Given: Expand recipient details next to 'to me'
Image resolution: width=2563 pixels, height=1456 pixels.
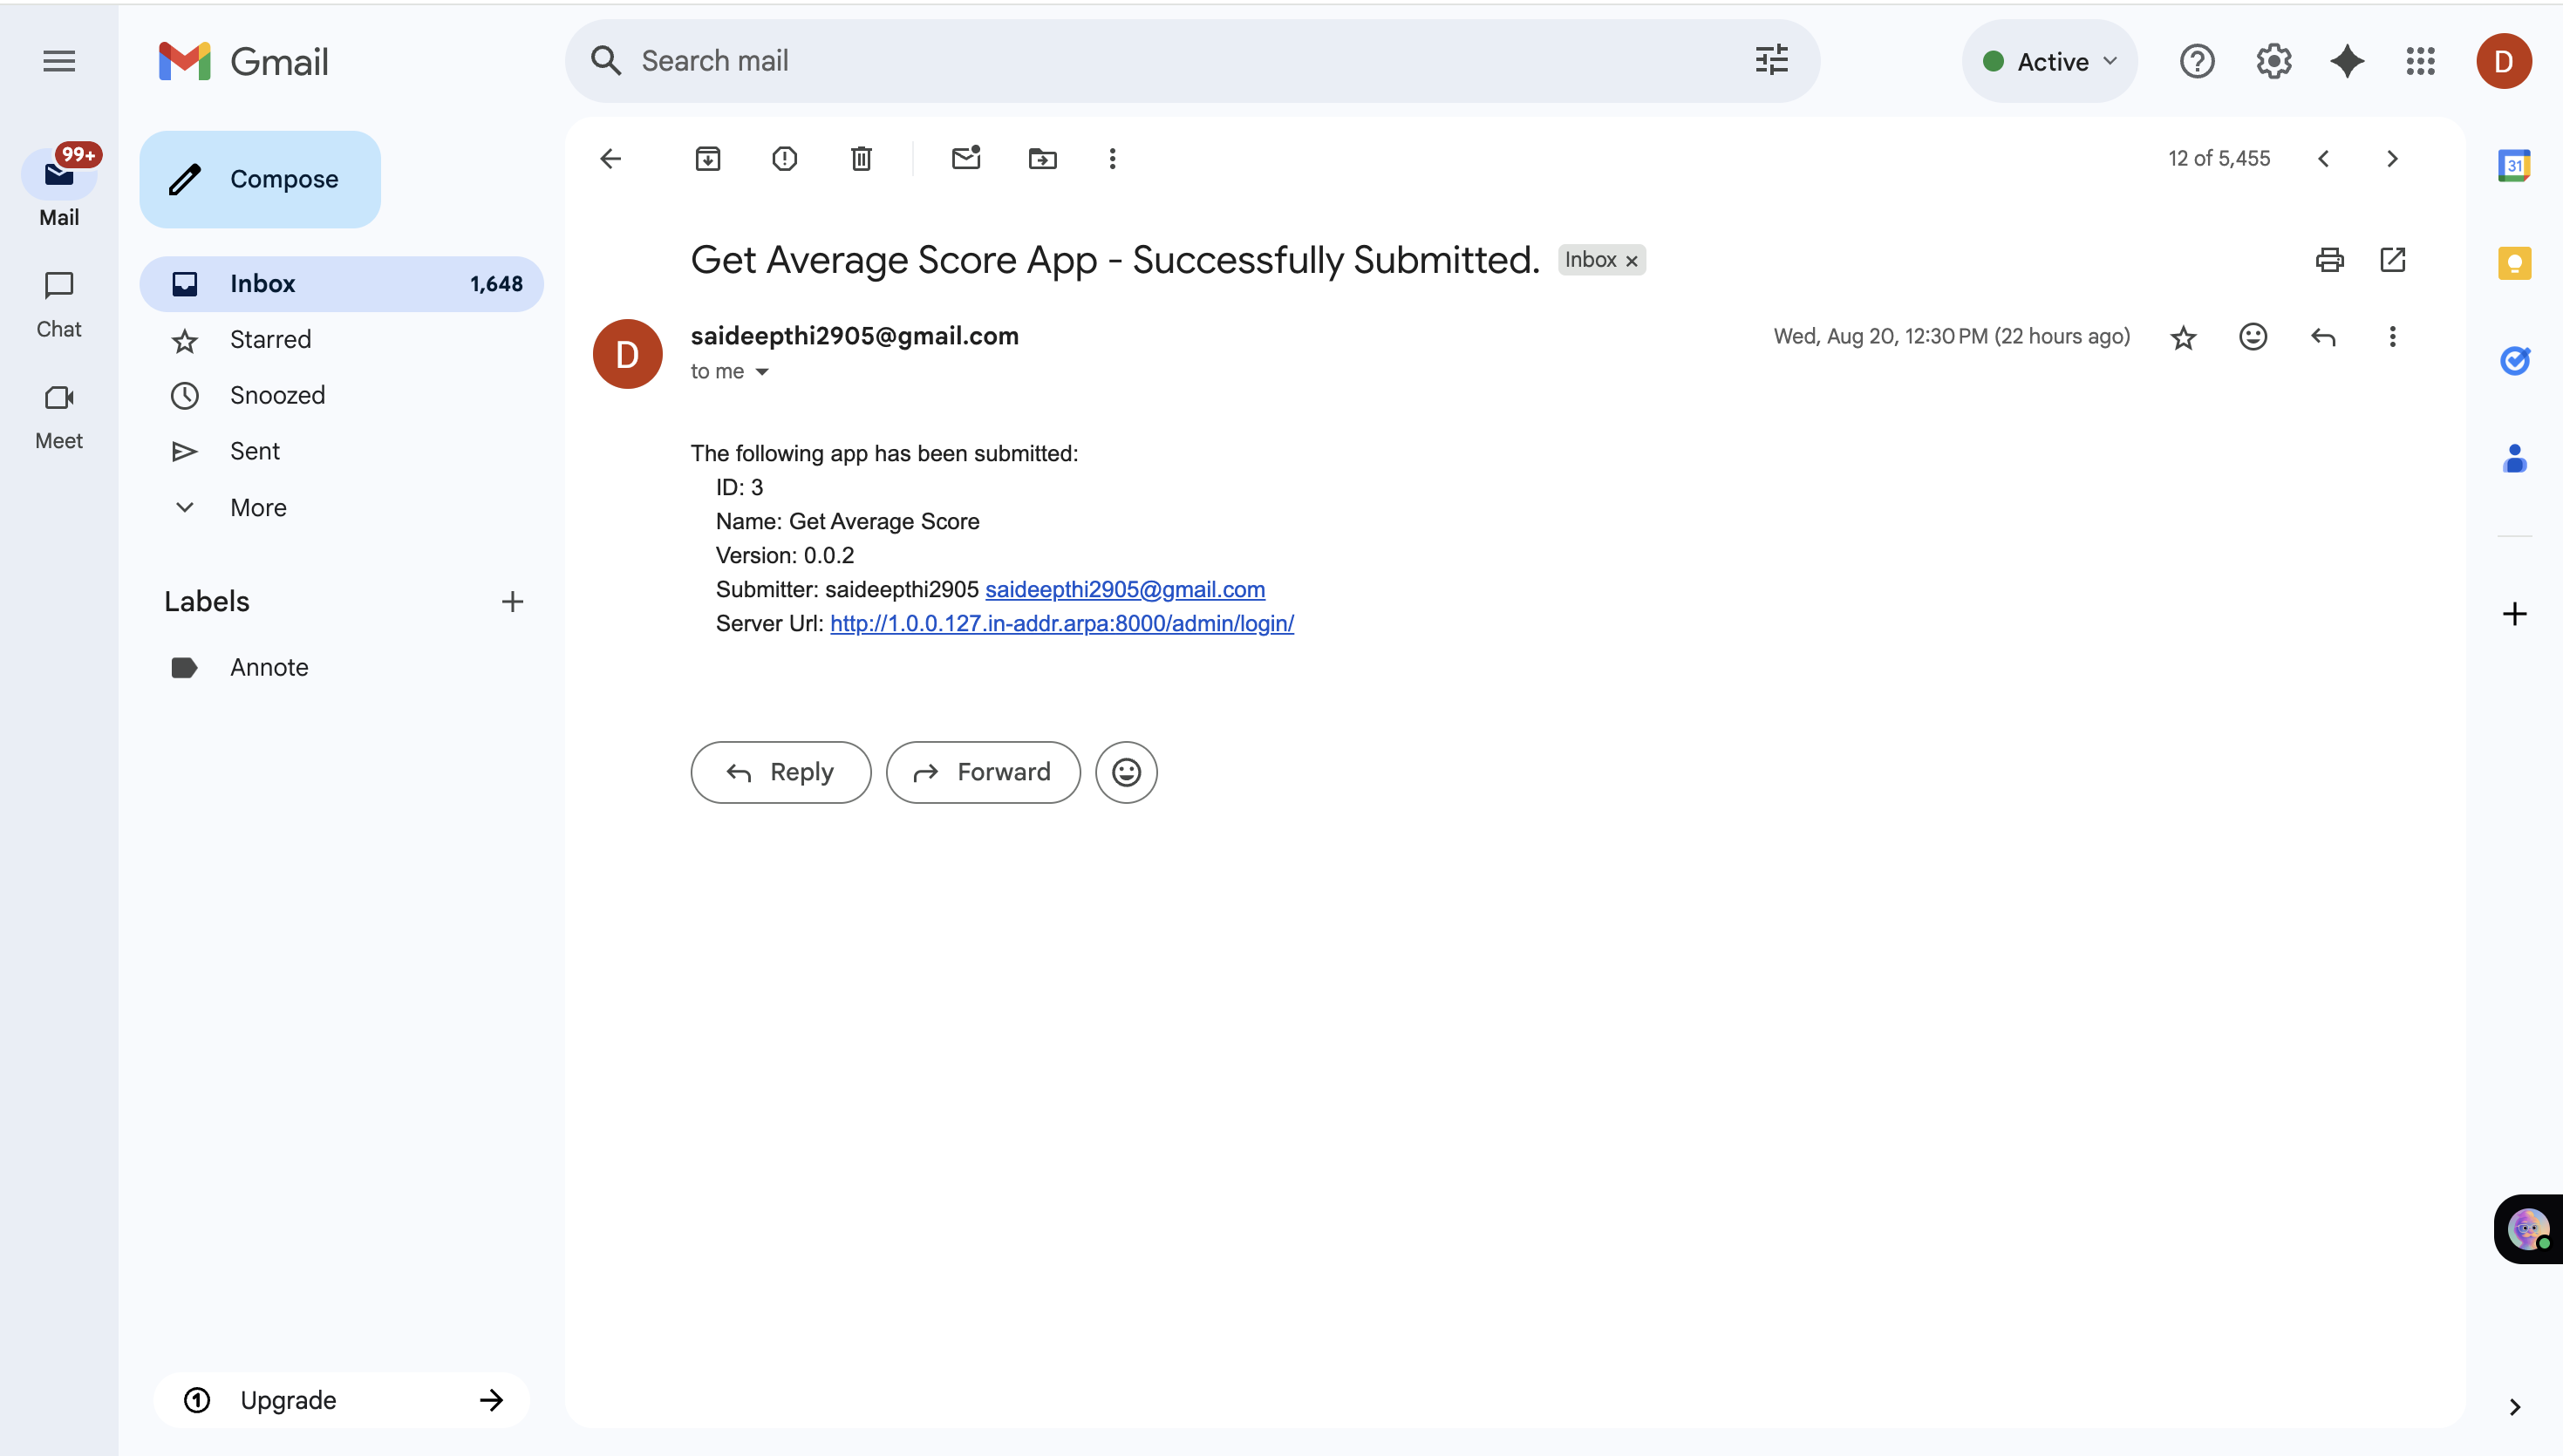Looking at the screenshot, I should tap(762, 372).
